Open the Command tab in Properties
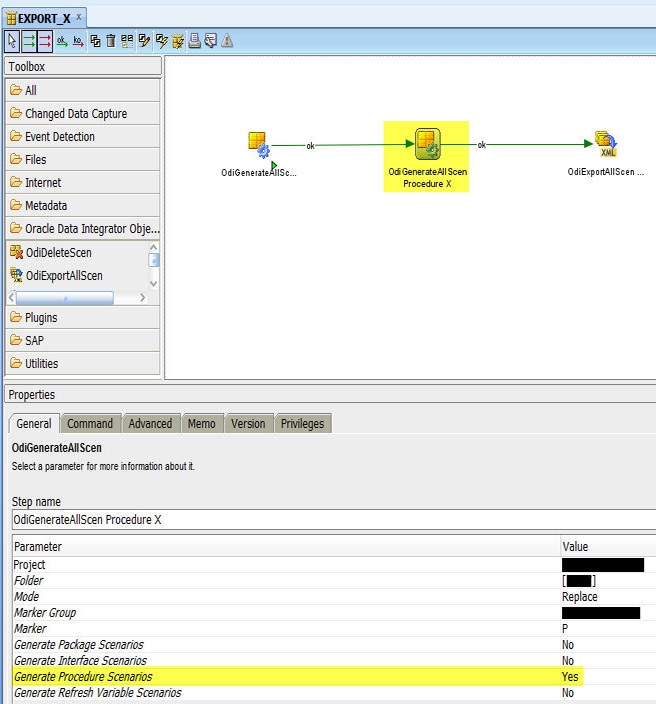Screen dimensions: 656x704 click(x=90, y=424)
